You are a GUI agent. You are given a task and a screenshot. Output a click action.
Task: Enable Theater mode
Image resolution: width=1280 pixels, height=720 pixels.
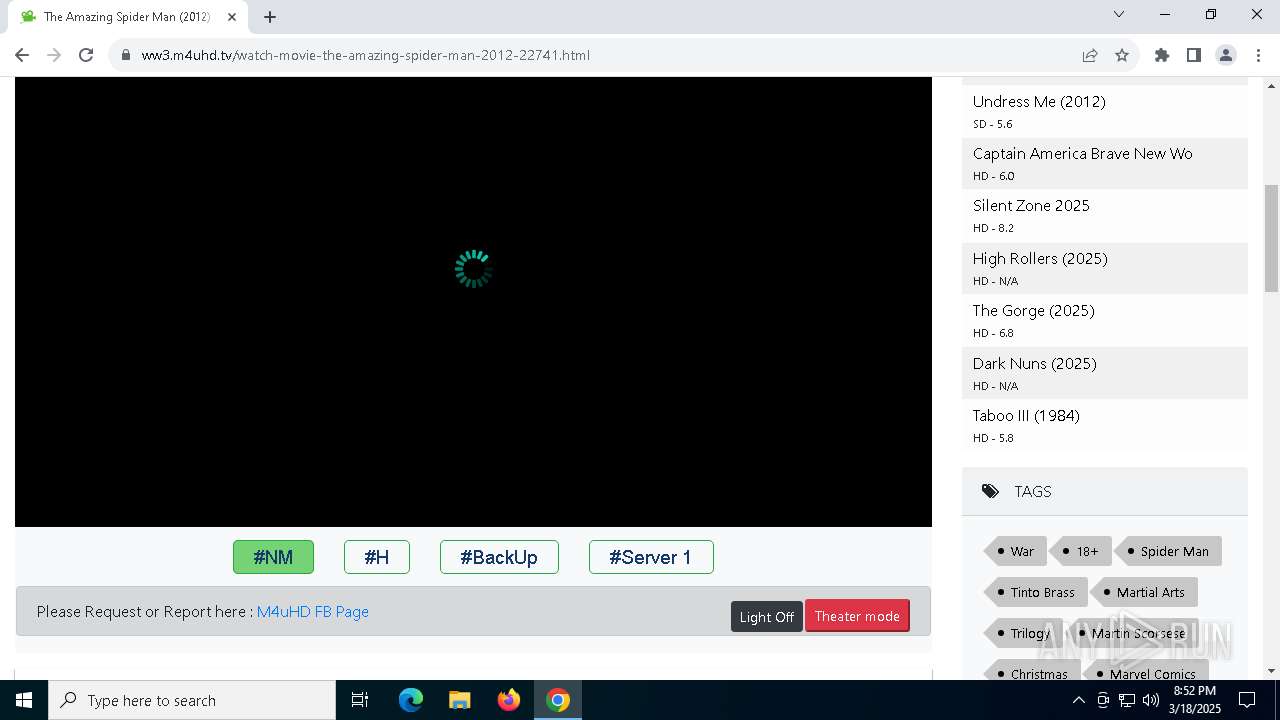857,616
